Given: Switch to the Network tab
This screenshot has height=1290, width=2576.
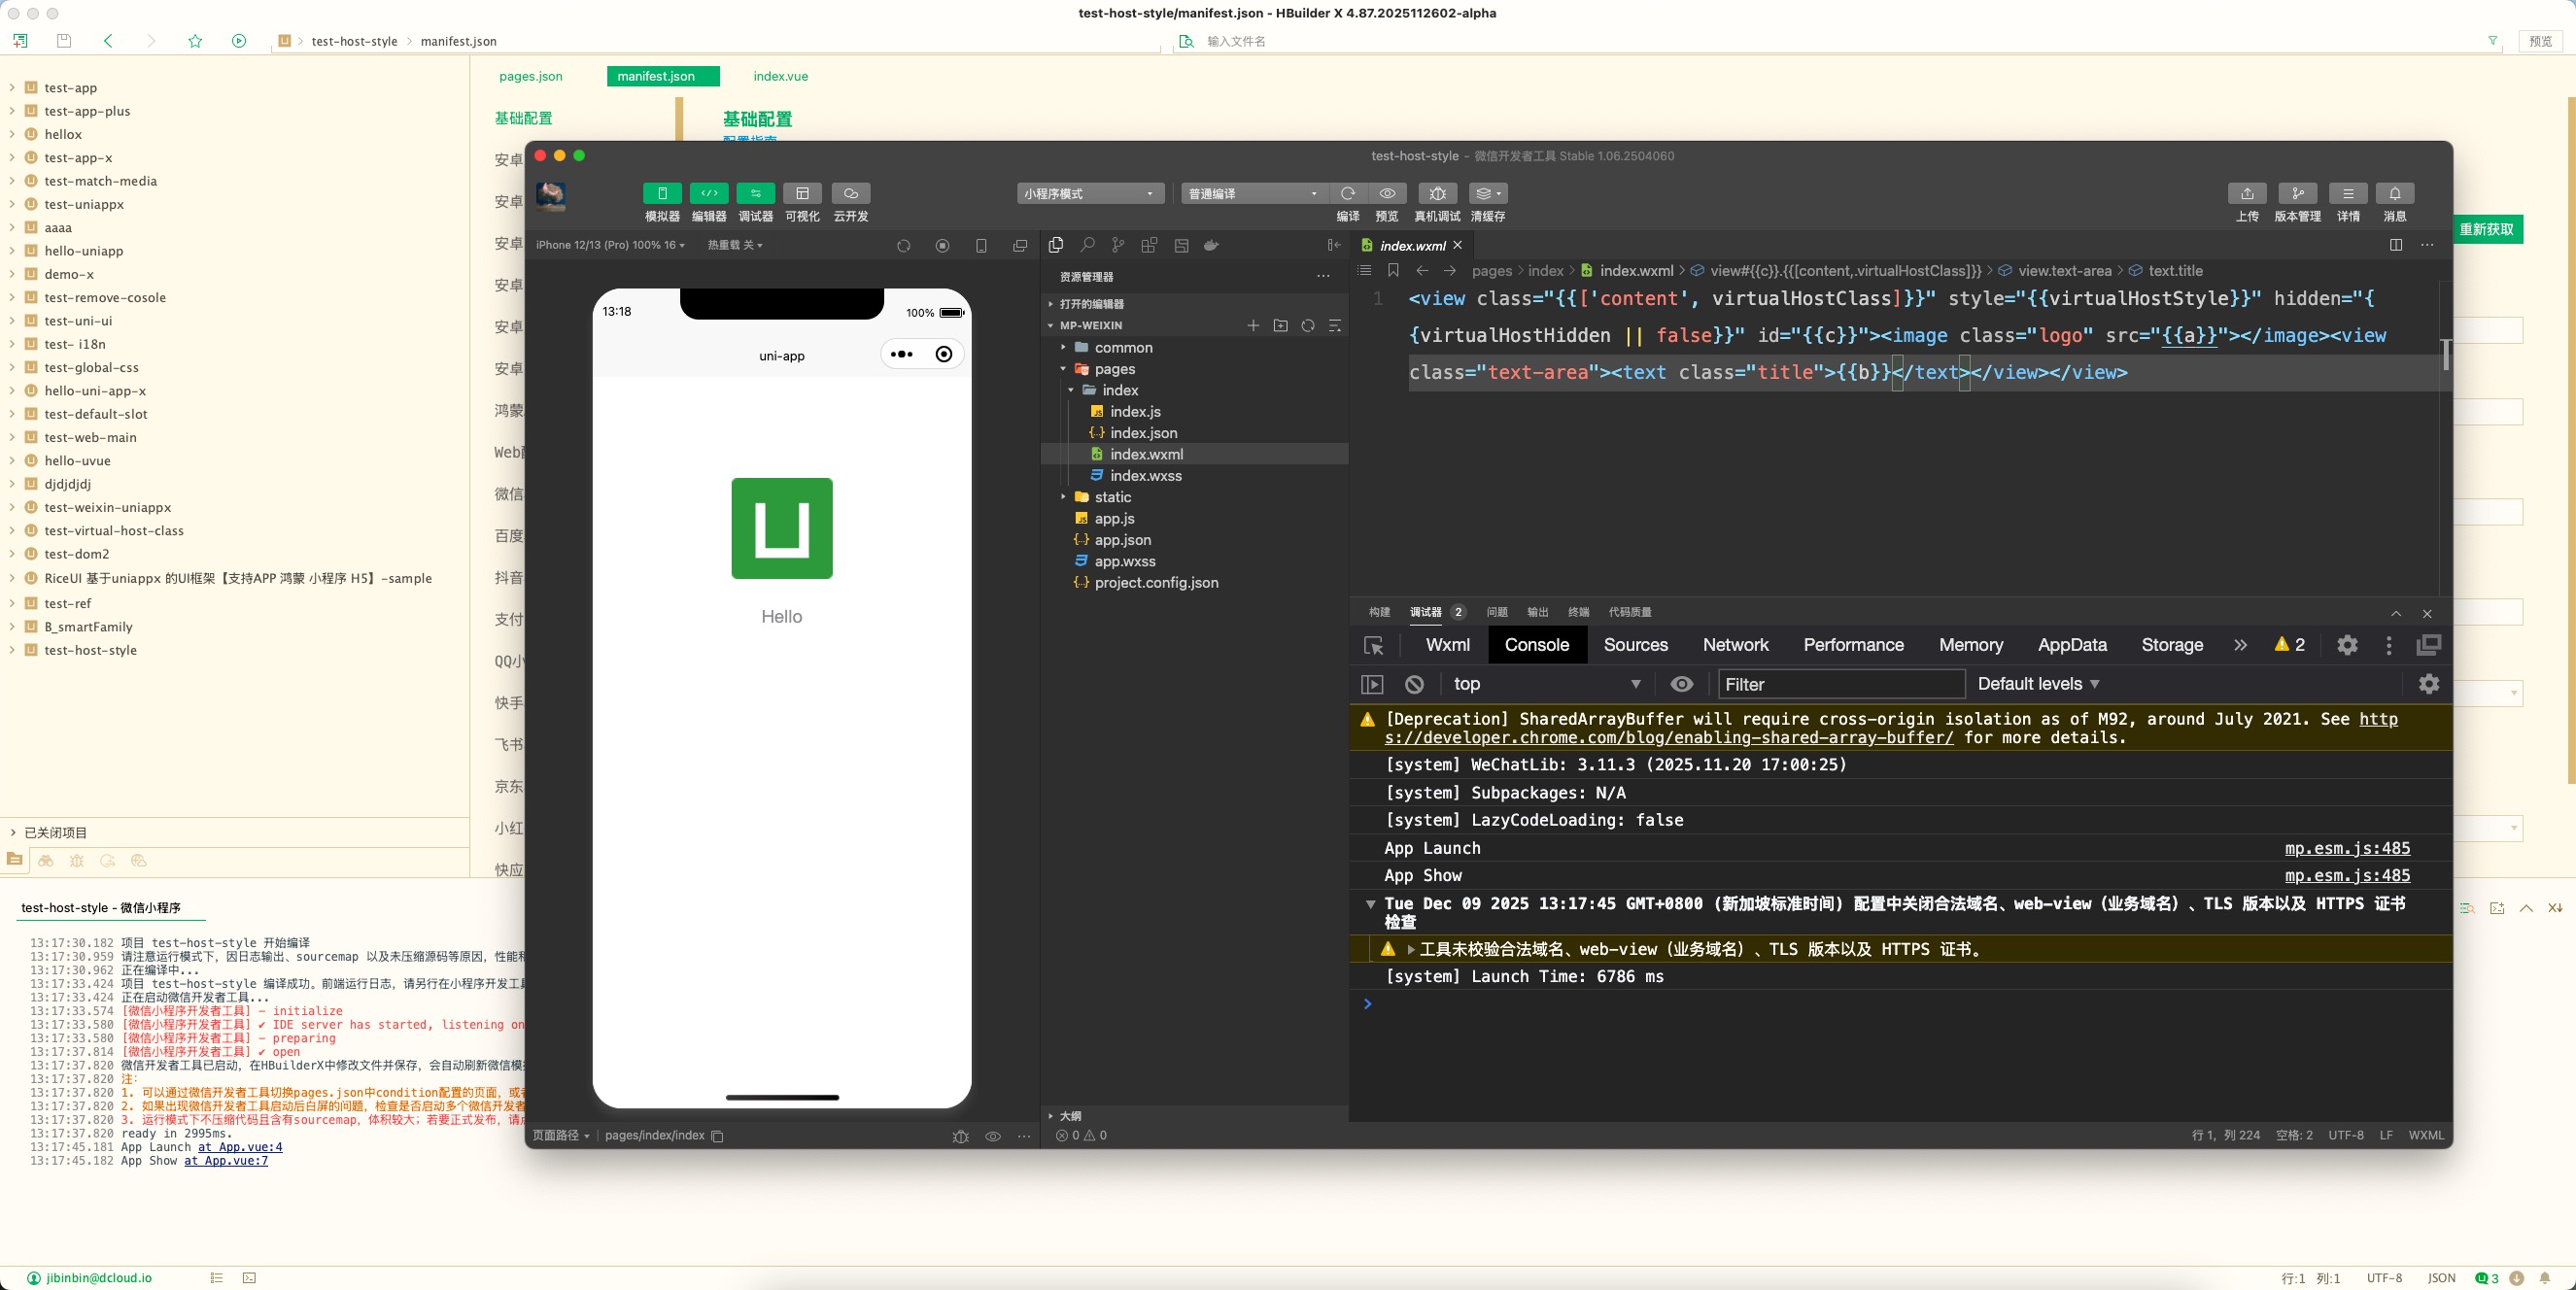Looking at the screenshot, I should [1735, 645].
